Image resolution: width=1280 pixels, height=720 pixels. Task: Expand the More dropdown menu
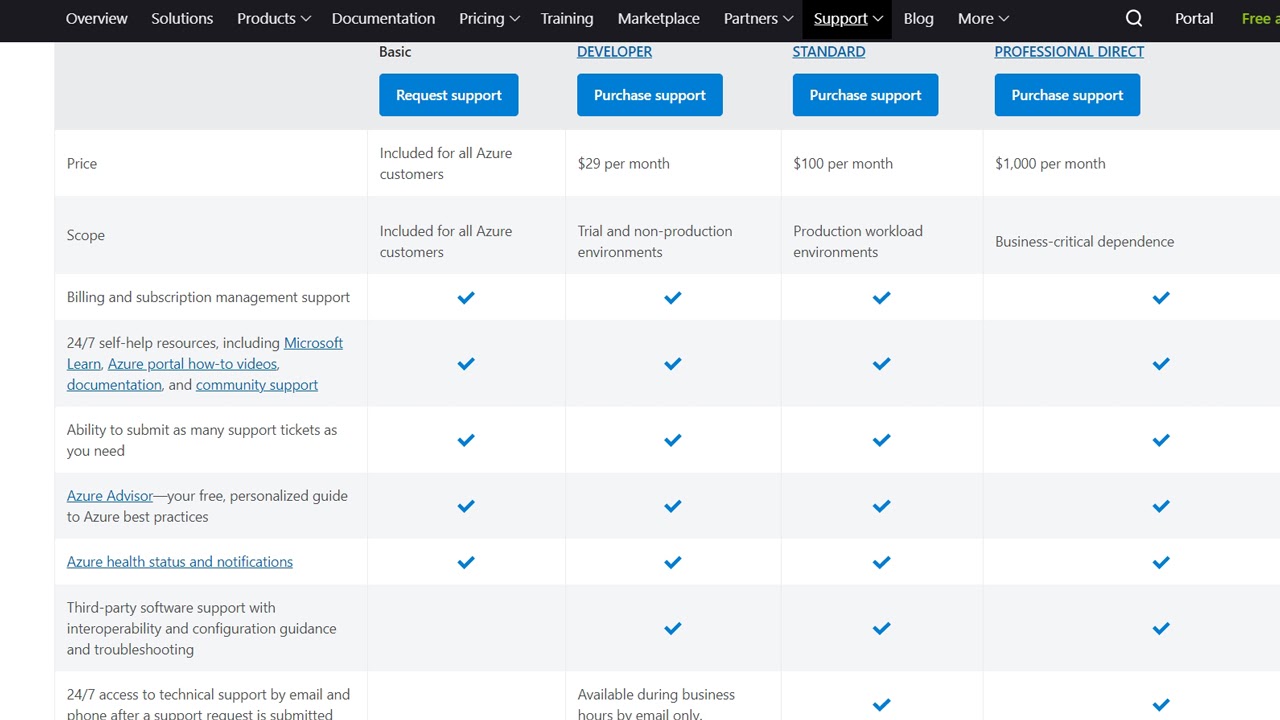pyautogui.click(x=983, y=18)
